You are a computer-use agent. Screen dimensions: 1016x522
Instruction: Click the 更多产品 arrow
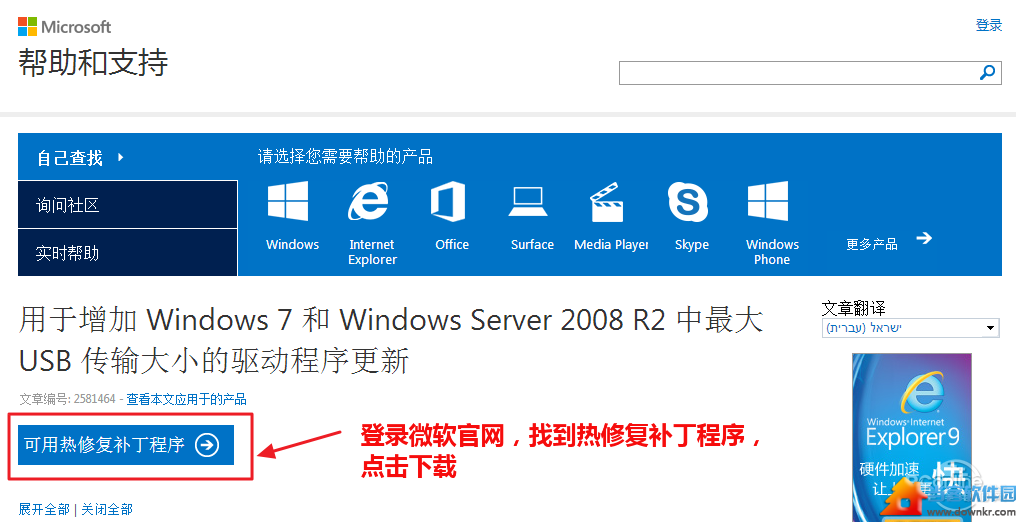[x=924, y=238]
